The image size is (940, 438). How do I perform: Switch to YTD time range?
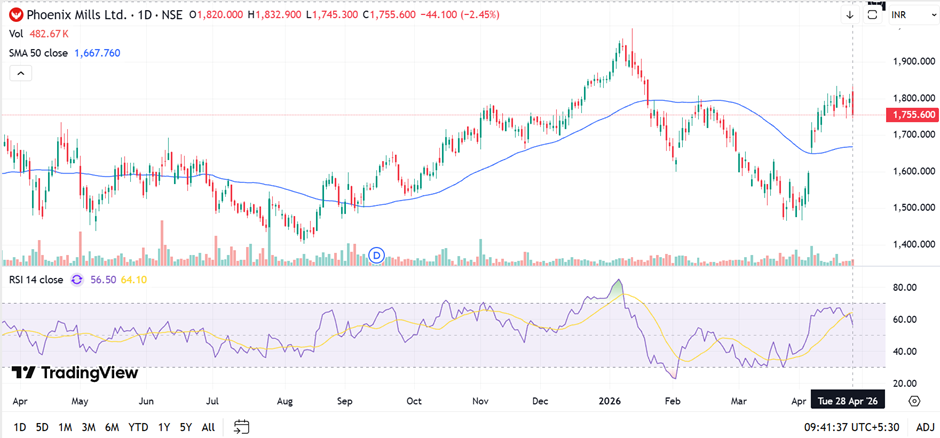click(140, 427)
